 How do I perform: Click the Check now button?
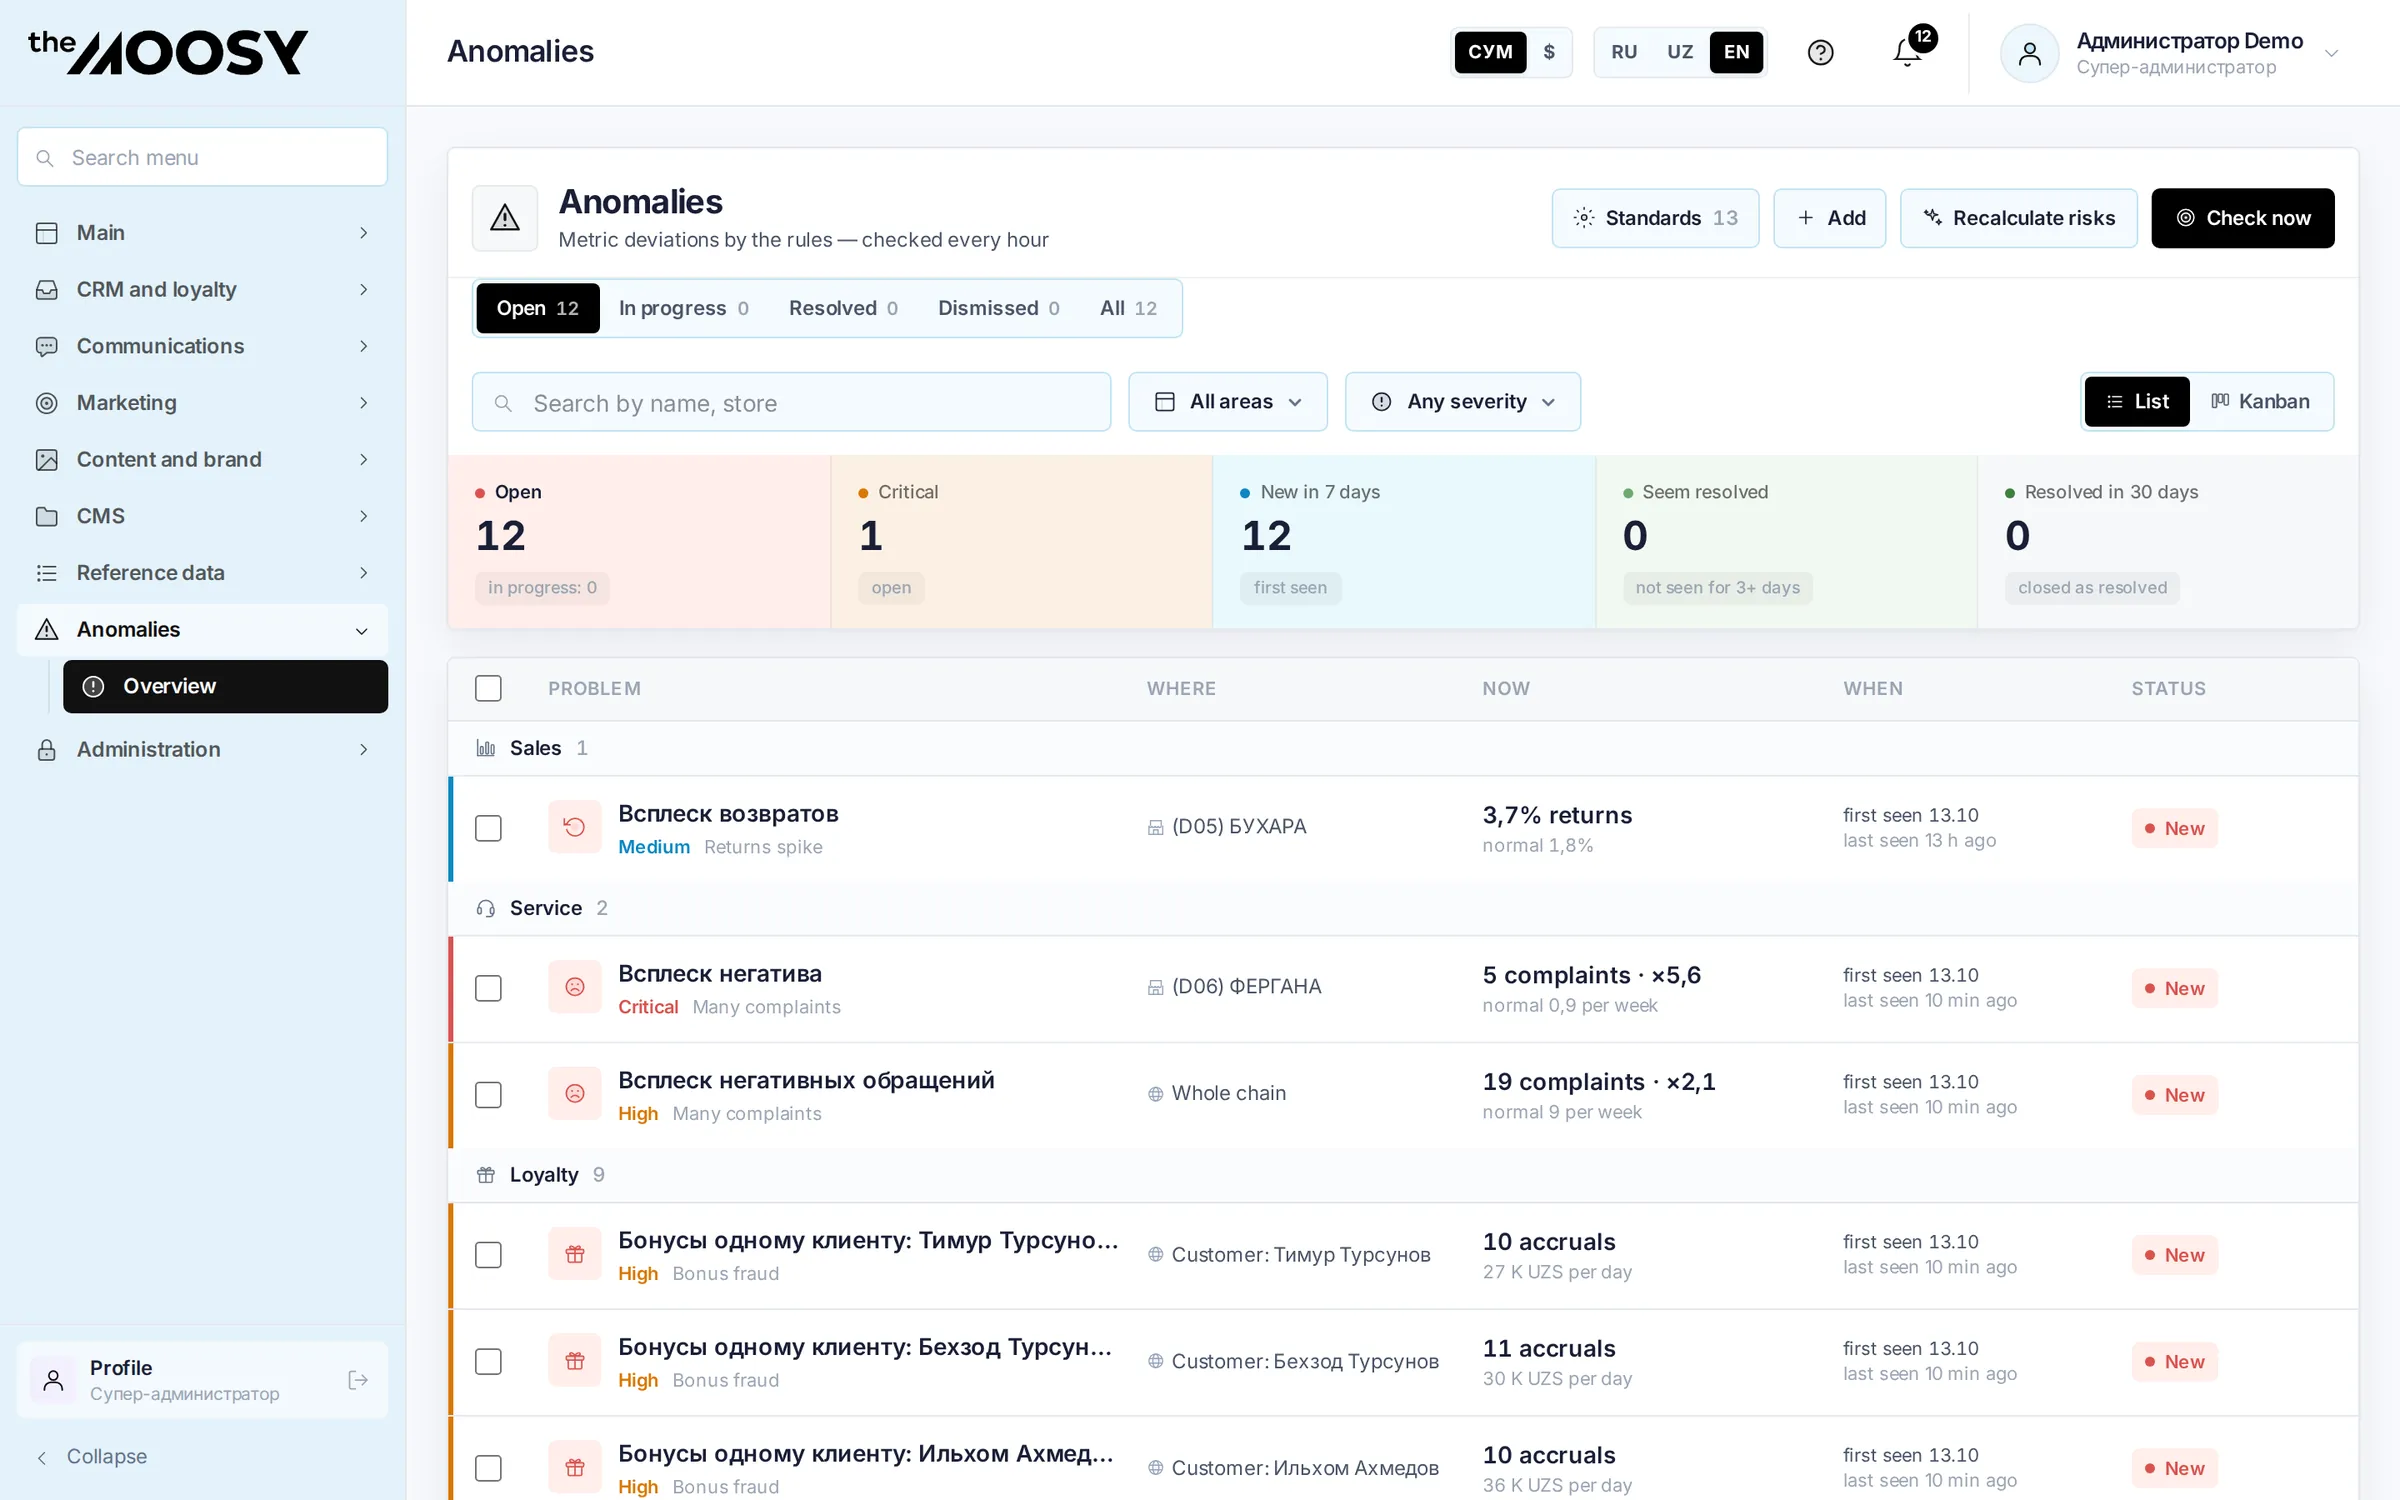(2243, 218)
